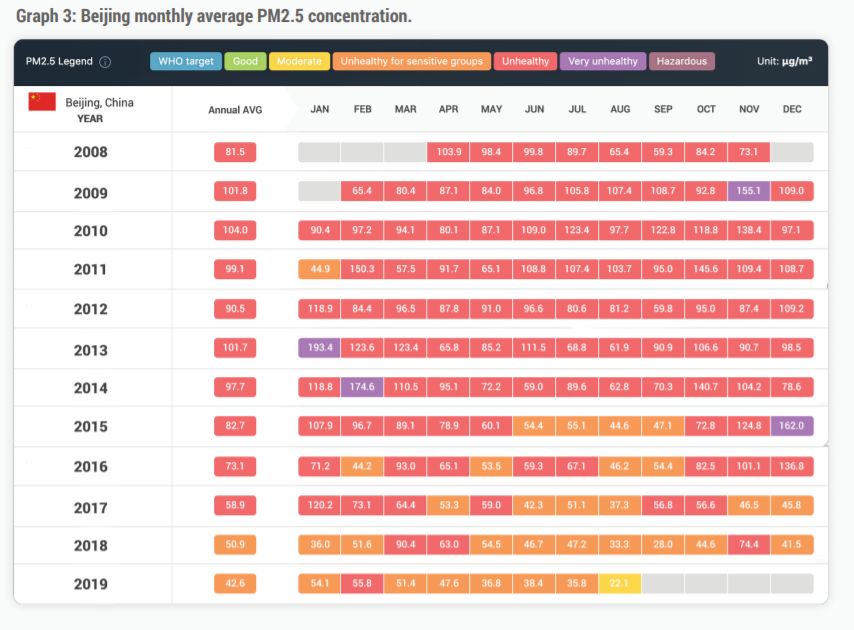Click the 2015 annual average 82.7
The width and height of the screenshot is (854, 630).
point(235,426)
